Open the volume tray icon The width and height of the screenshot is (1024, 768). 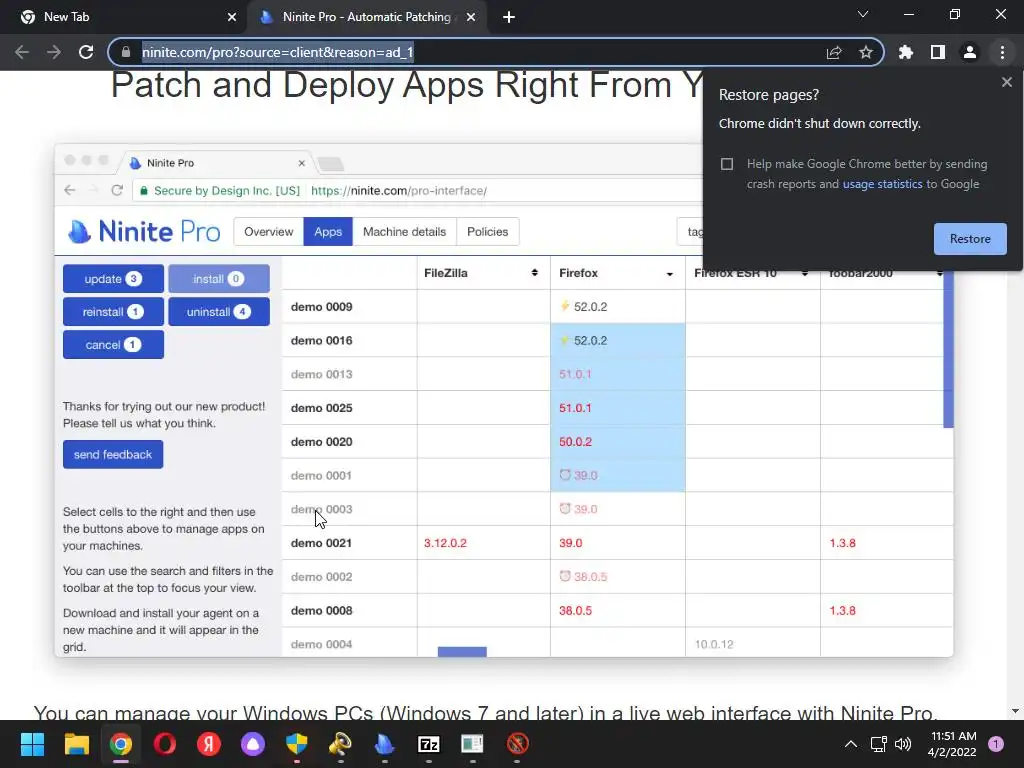click(903, 744)
